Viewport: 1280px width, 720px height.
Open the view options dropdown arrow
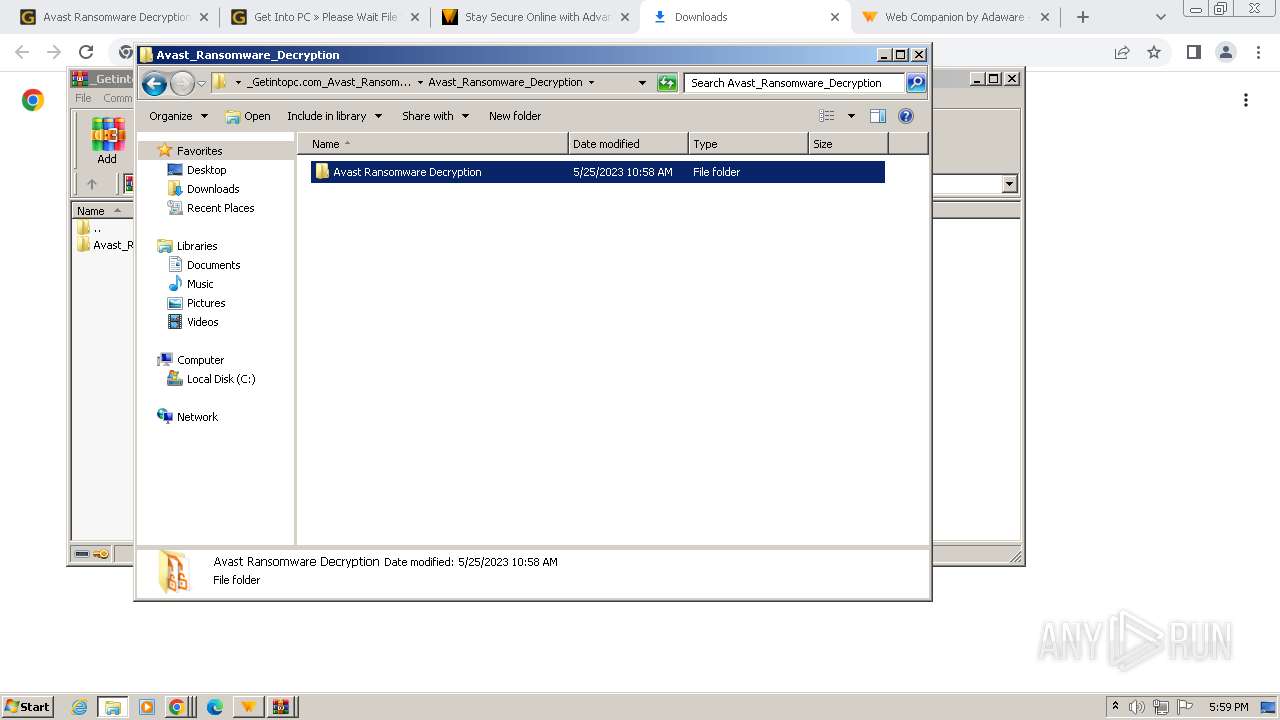(x=851, y=116)
